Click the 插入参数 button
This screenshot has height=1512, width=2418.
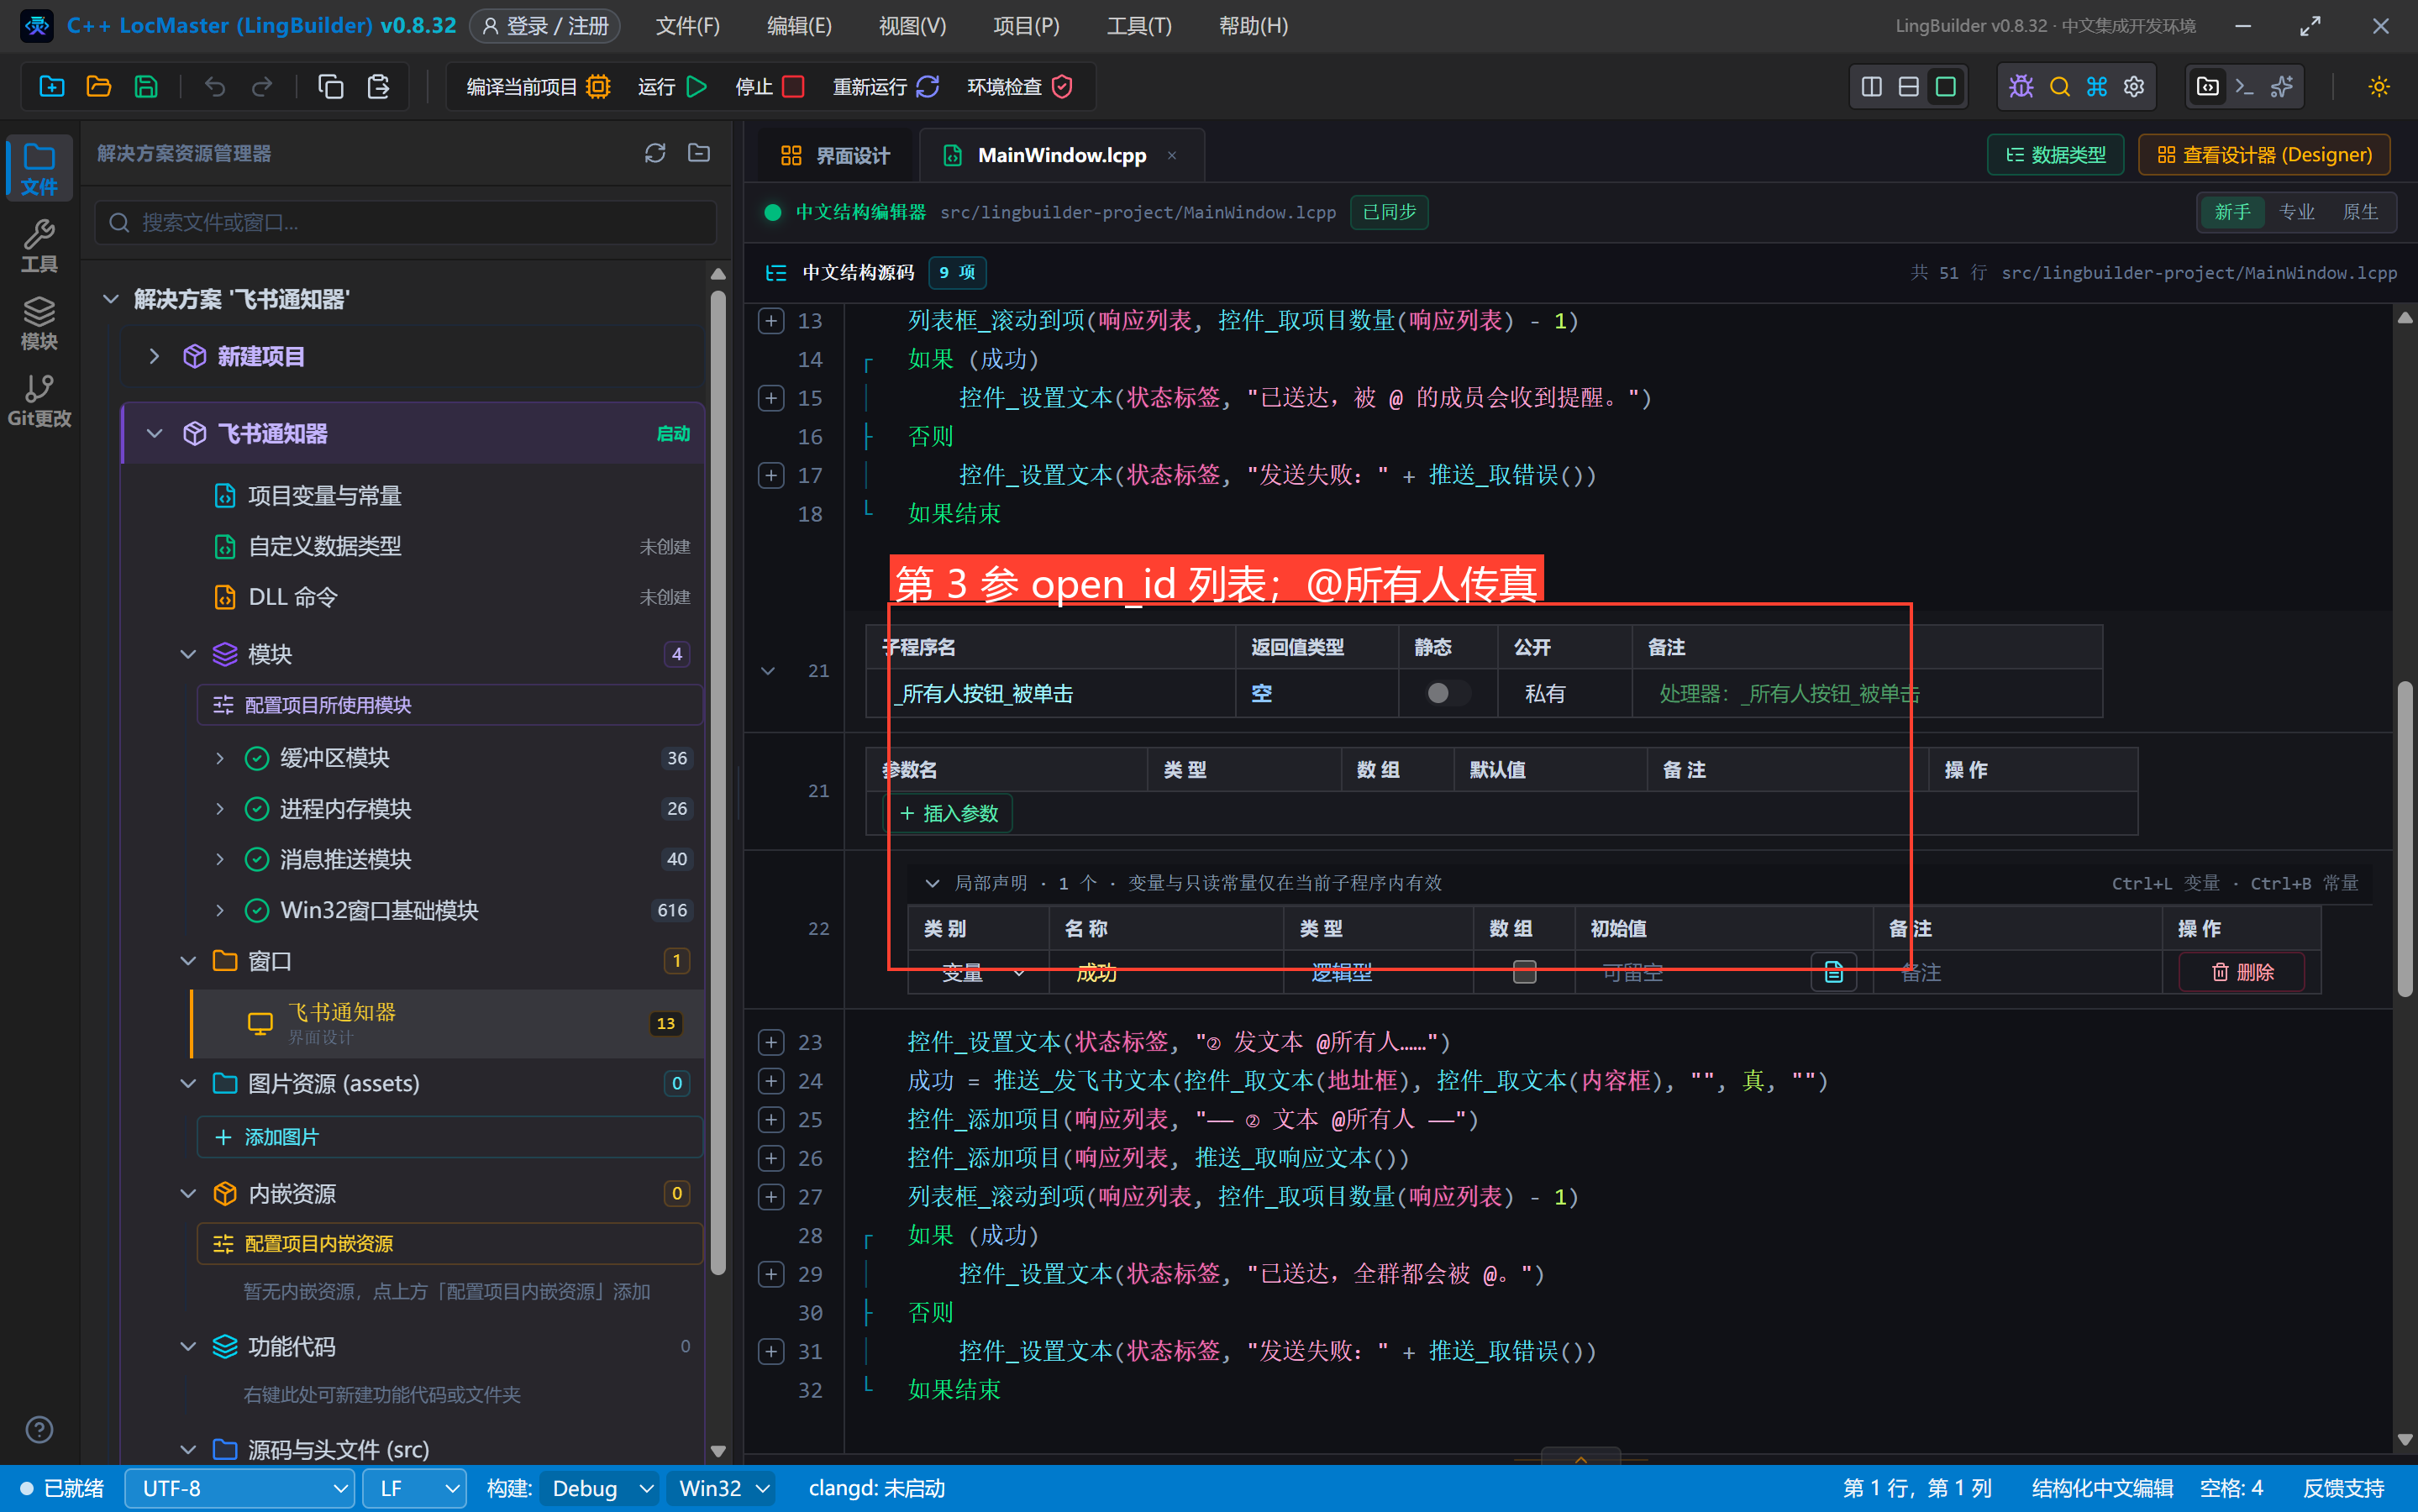click(x=949, y=813)
